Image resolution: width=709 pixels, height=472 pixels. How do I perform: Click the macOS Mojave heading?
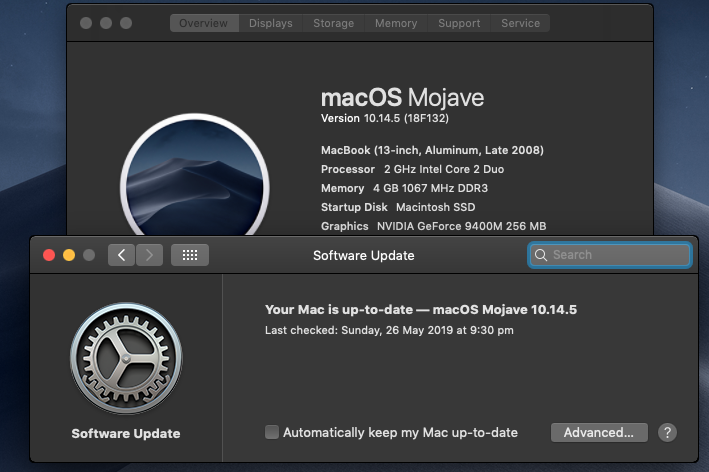pyautogui.click(x=402, y=97)
